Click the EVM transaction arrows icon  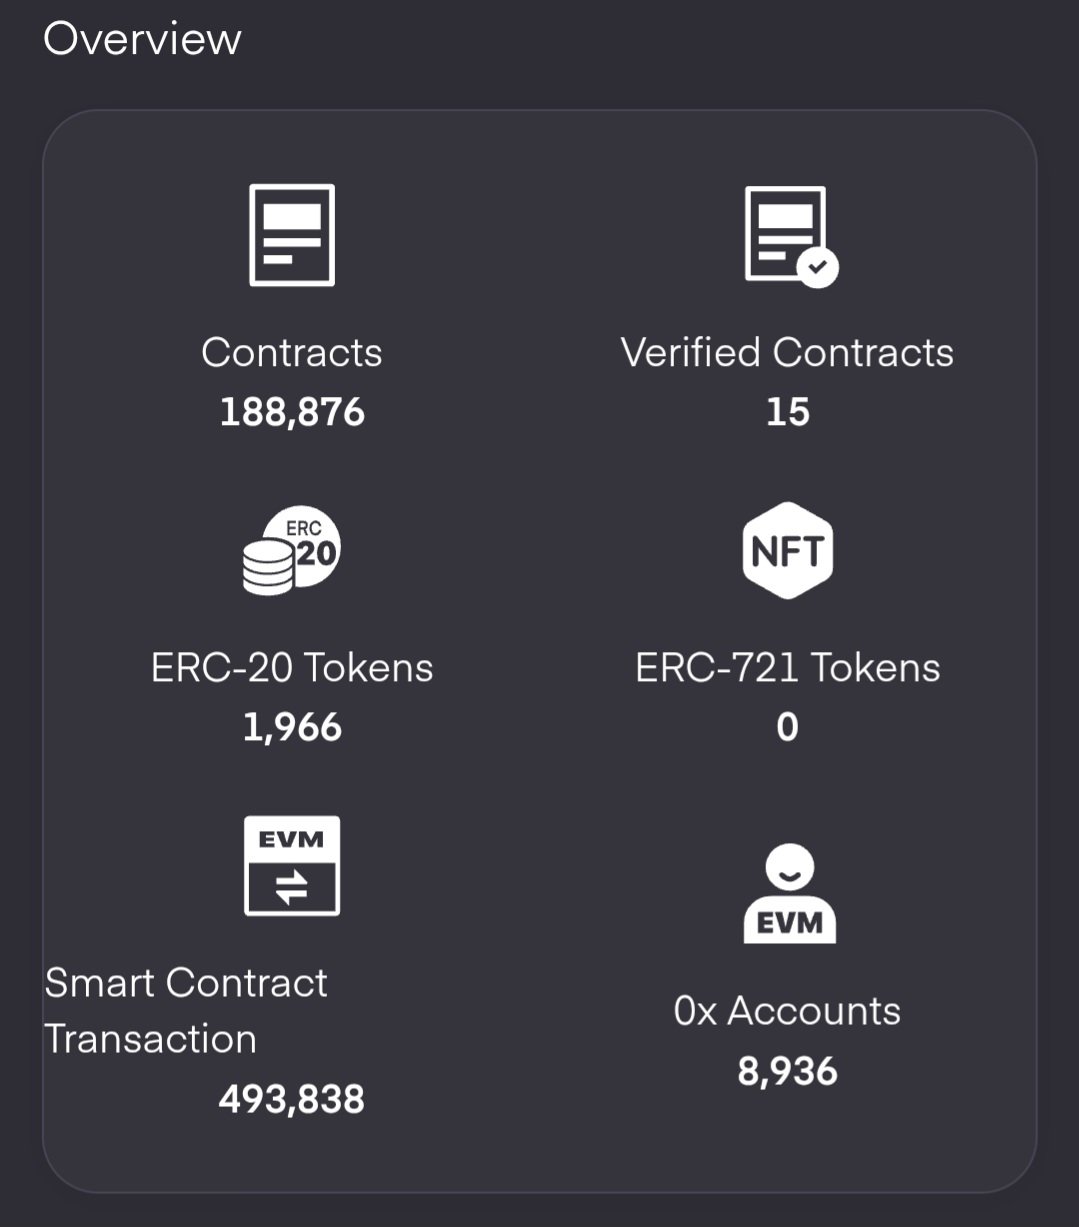(292, 866)
